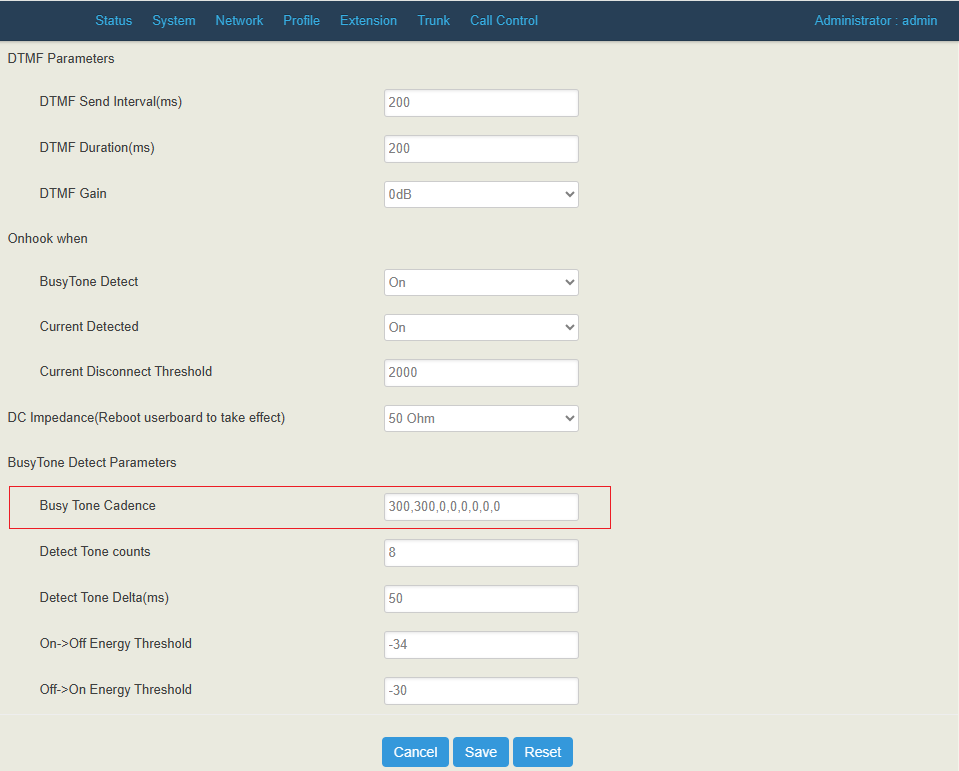Click the Detect Tone counts field
Screen dimensions: 959x771
(x=481, y=552)
